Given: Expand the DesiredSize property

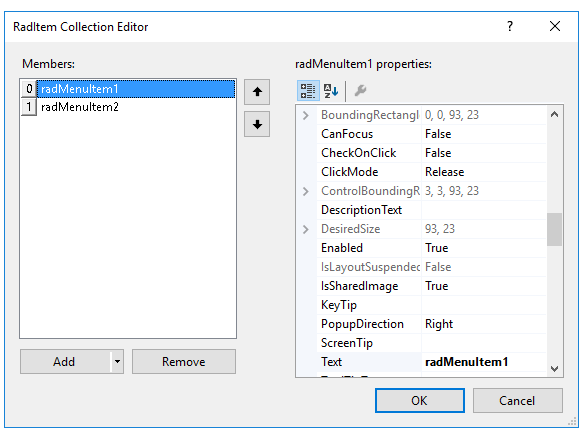Looking at the screenshot, I should 306,229.
